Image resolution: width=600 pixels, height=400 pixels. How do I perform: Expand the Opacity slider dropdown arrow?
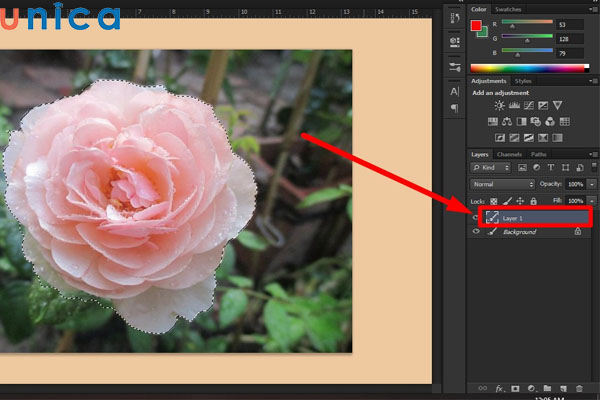coord(589,185)
